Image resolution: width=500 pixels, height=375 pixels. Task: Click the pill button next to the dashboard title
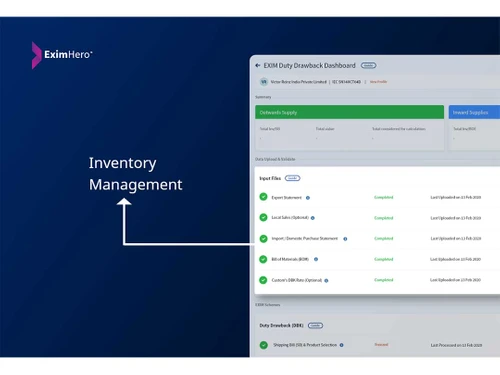coord(368,66)
